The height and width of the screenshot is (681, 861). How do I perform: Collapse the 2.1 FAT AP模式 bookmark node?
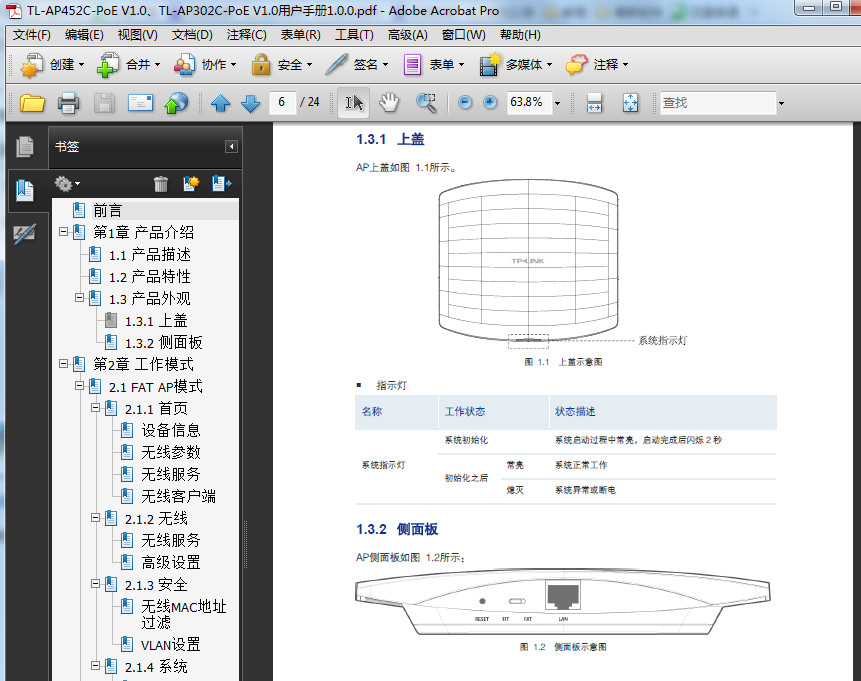[x=80, y=386]
